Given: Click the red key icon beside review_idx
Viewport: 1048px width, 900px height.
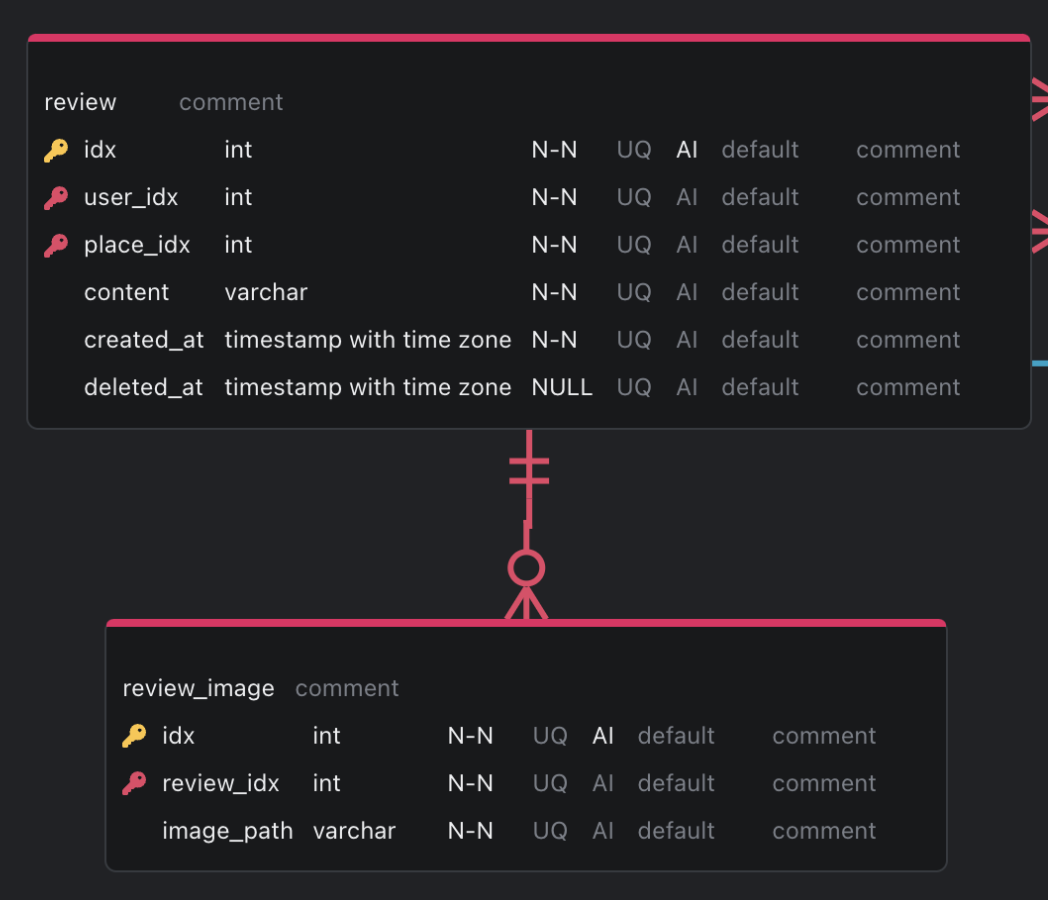Looking at the screenshot, I should click(x=134, y=784).
